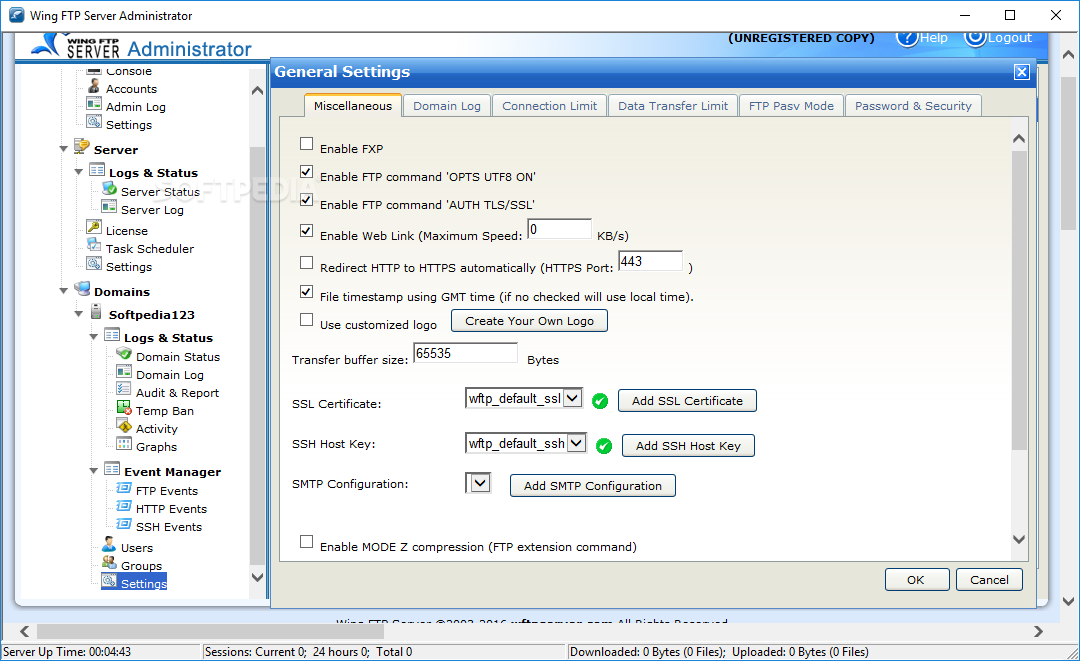The height and width of the screenshot is (661, 1080).
Task: Click Create Your Own Logo button
Action: pyautogui.click(x=529, y=321)
